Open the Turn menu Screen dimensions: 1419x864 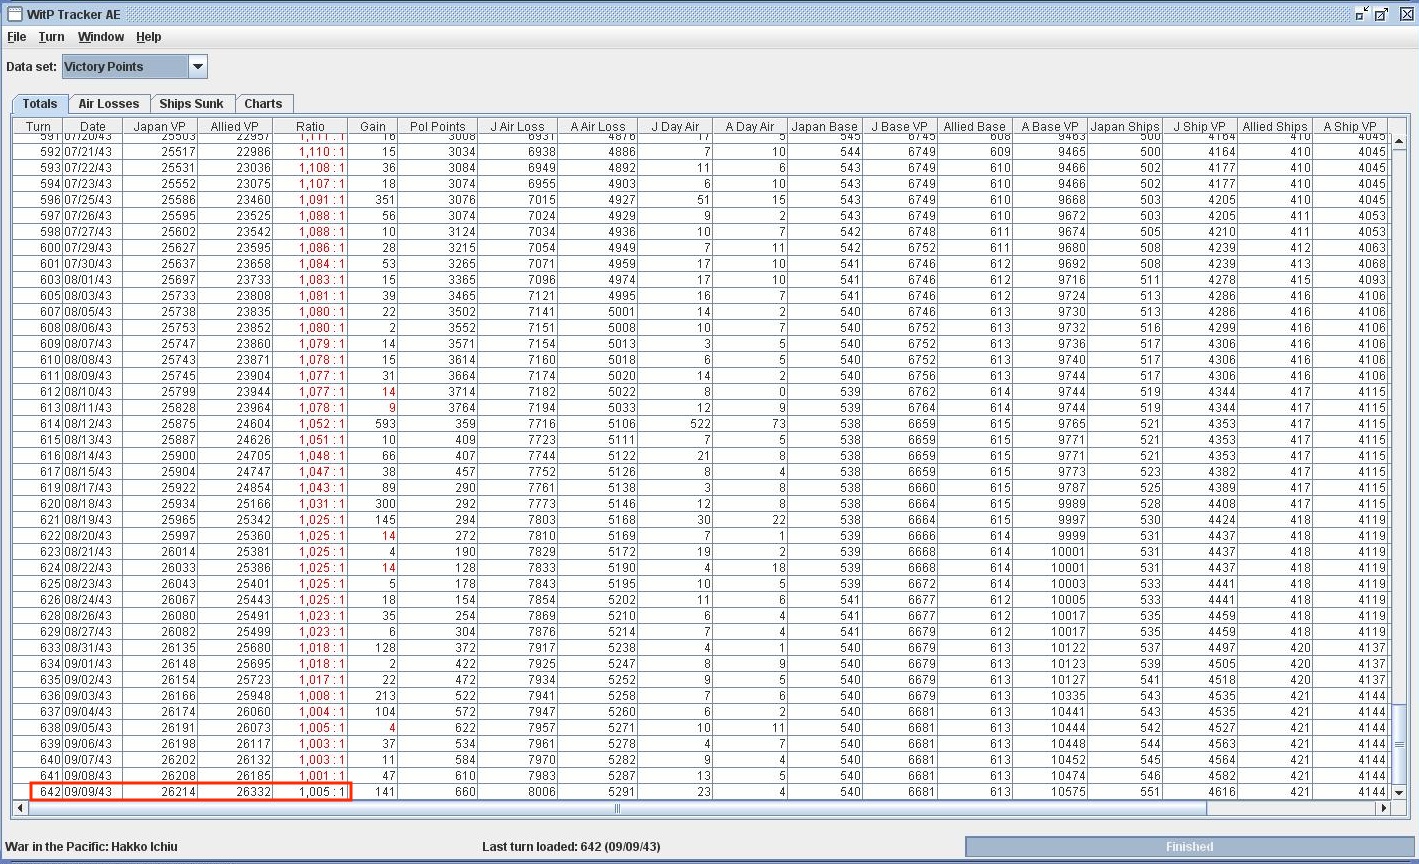[x=51, y=37]
